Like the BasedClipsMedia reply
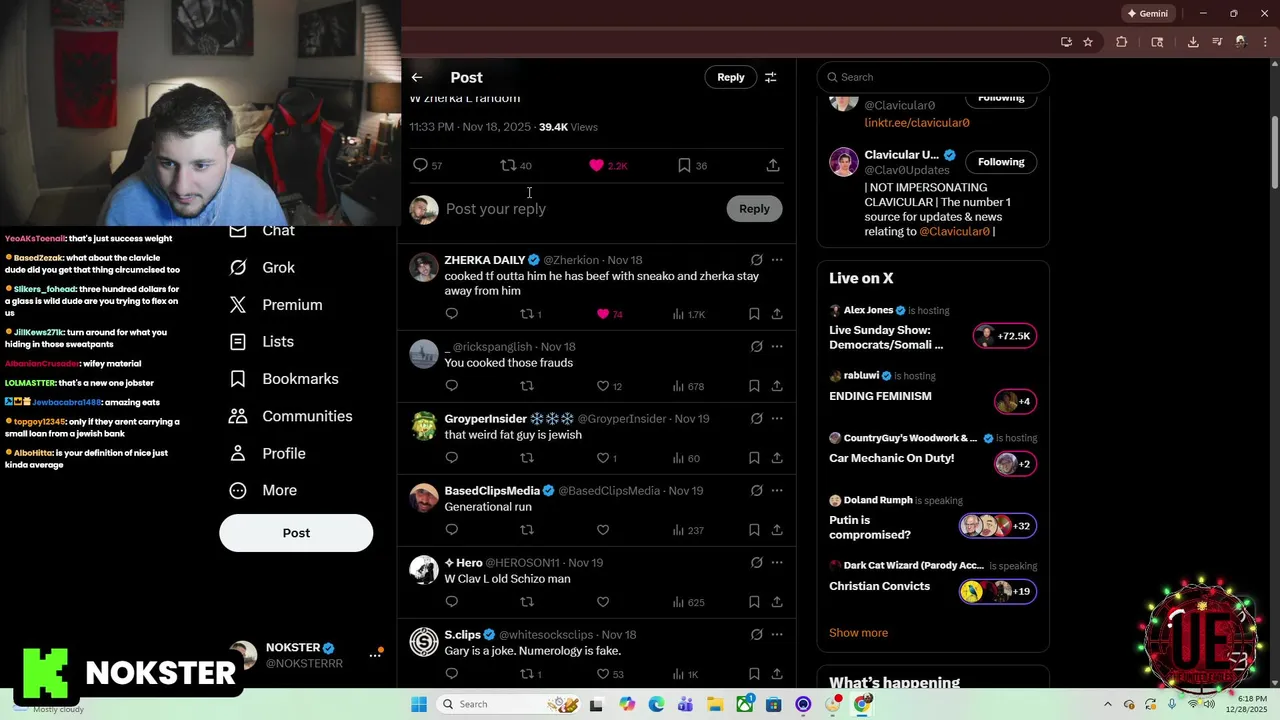Screen dimensions: 1280x720 603,530
